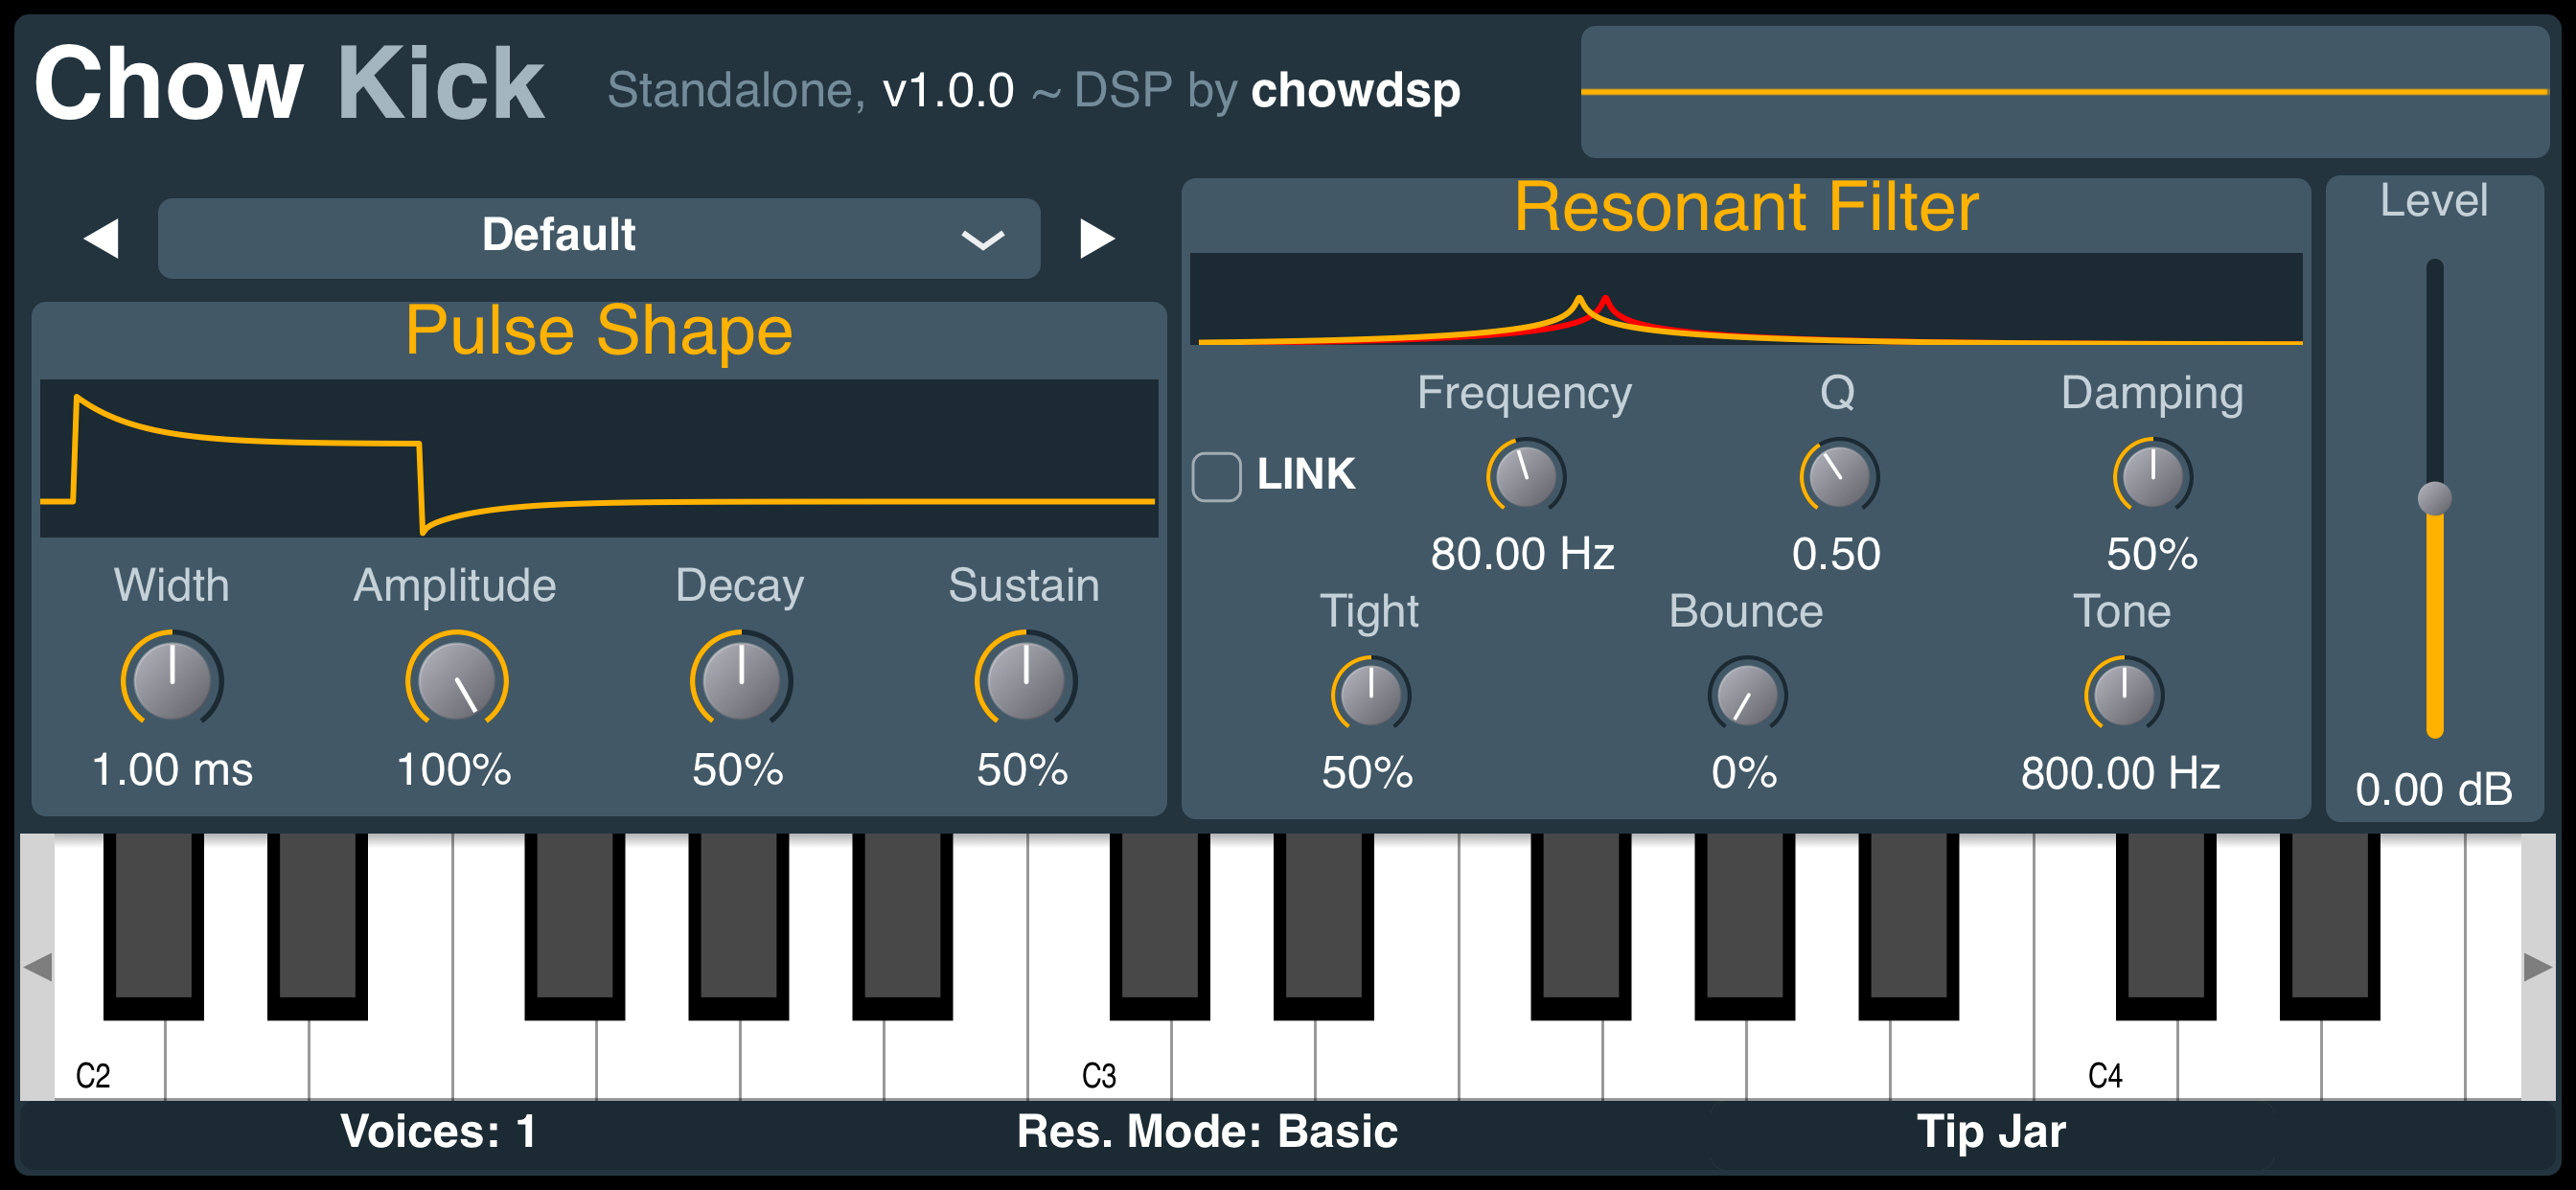Open the Tip Jar link

pos(1991,1132)
